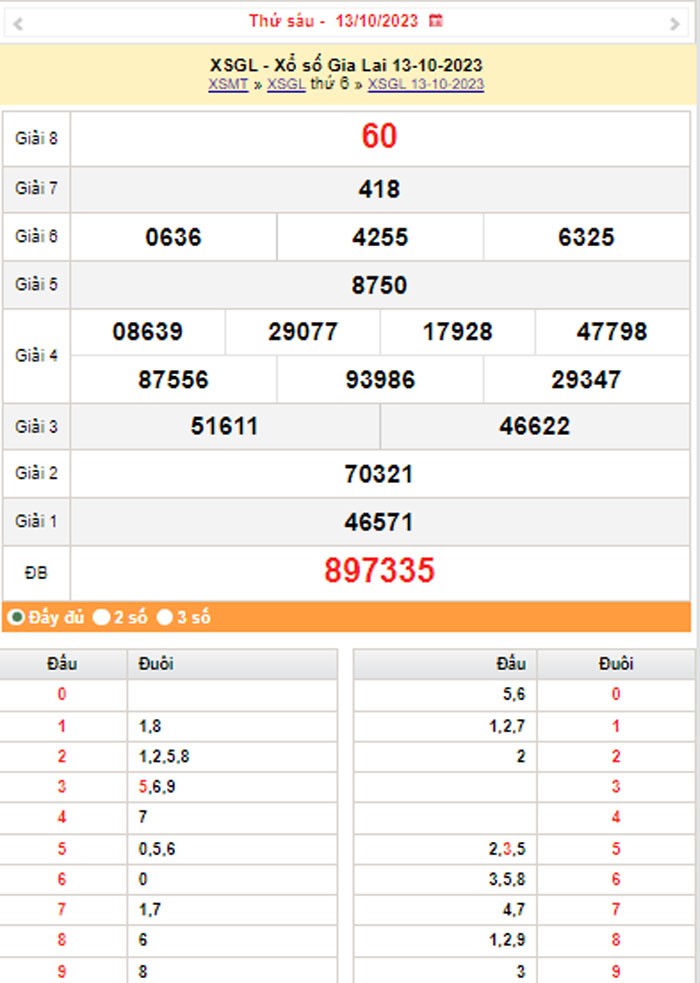Select the 3 số radio option

(164, 618)
